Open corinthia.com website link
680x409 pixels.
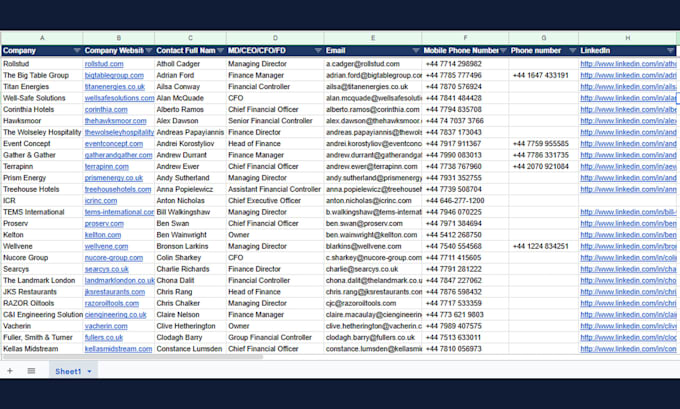[x=106, y=109]
